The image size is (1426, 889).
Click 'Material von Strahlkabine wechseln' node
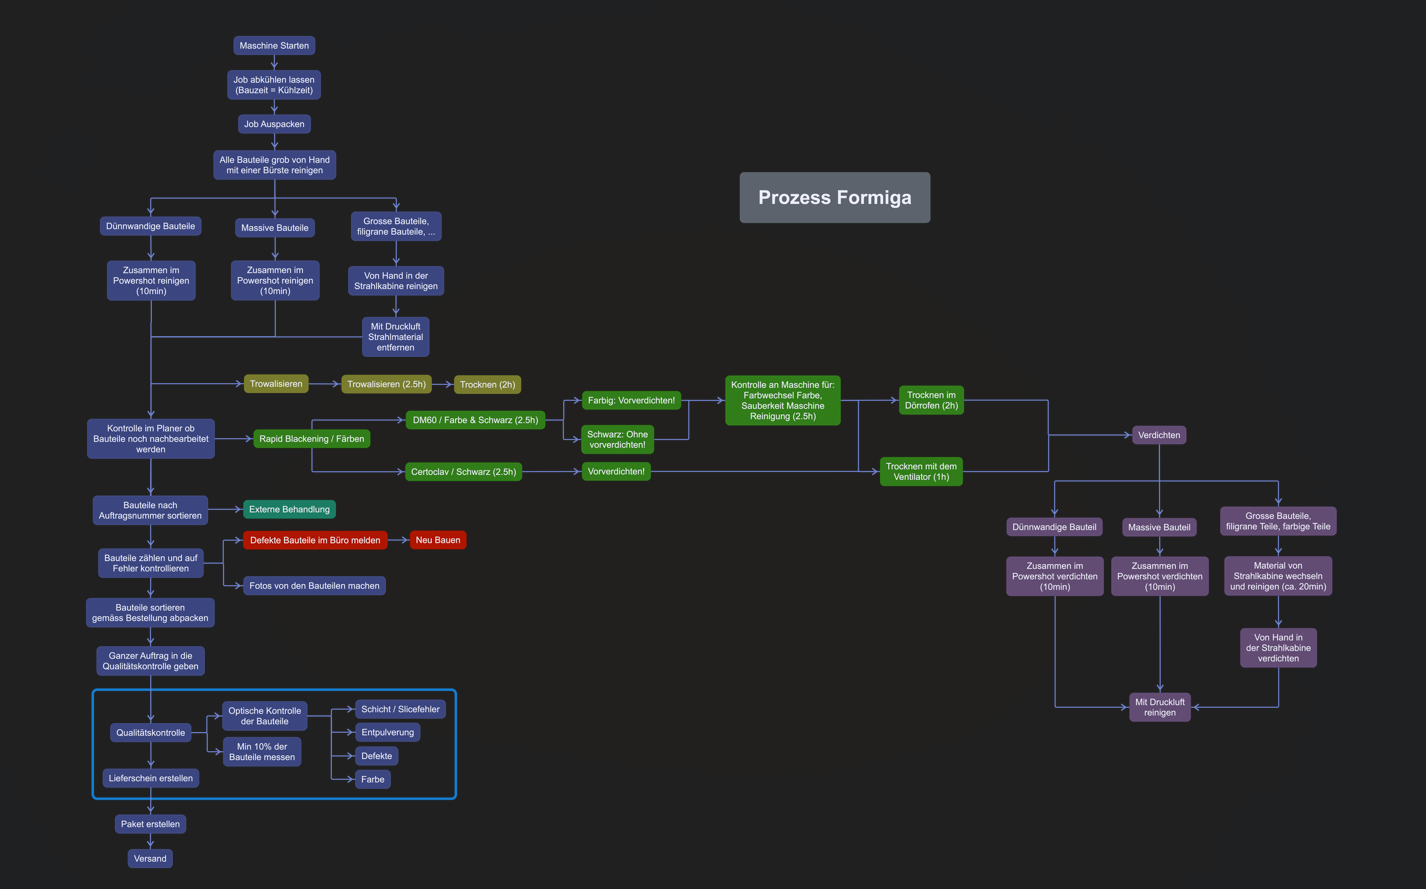(1278, 576)
